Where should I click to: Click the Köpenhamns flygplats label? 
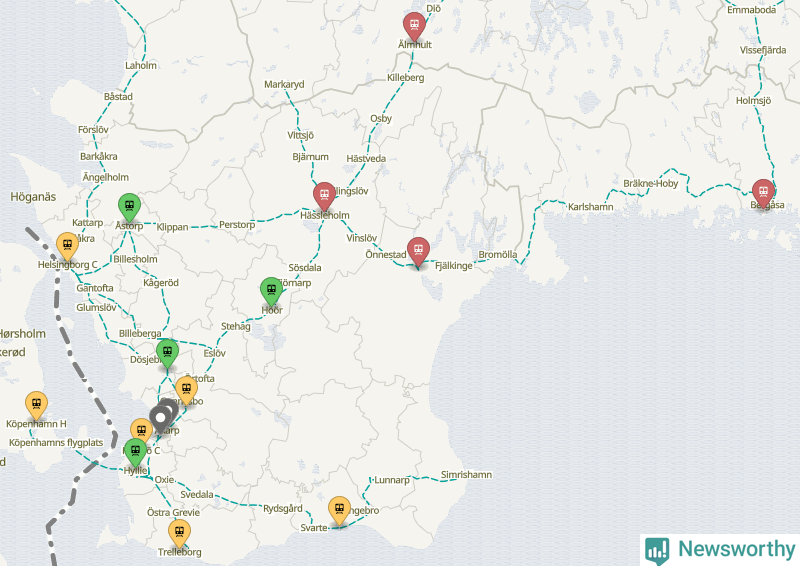point(56,442)
